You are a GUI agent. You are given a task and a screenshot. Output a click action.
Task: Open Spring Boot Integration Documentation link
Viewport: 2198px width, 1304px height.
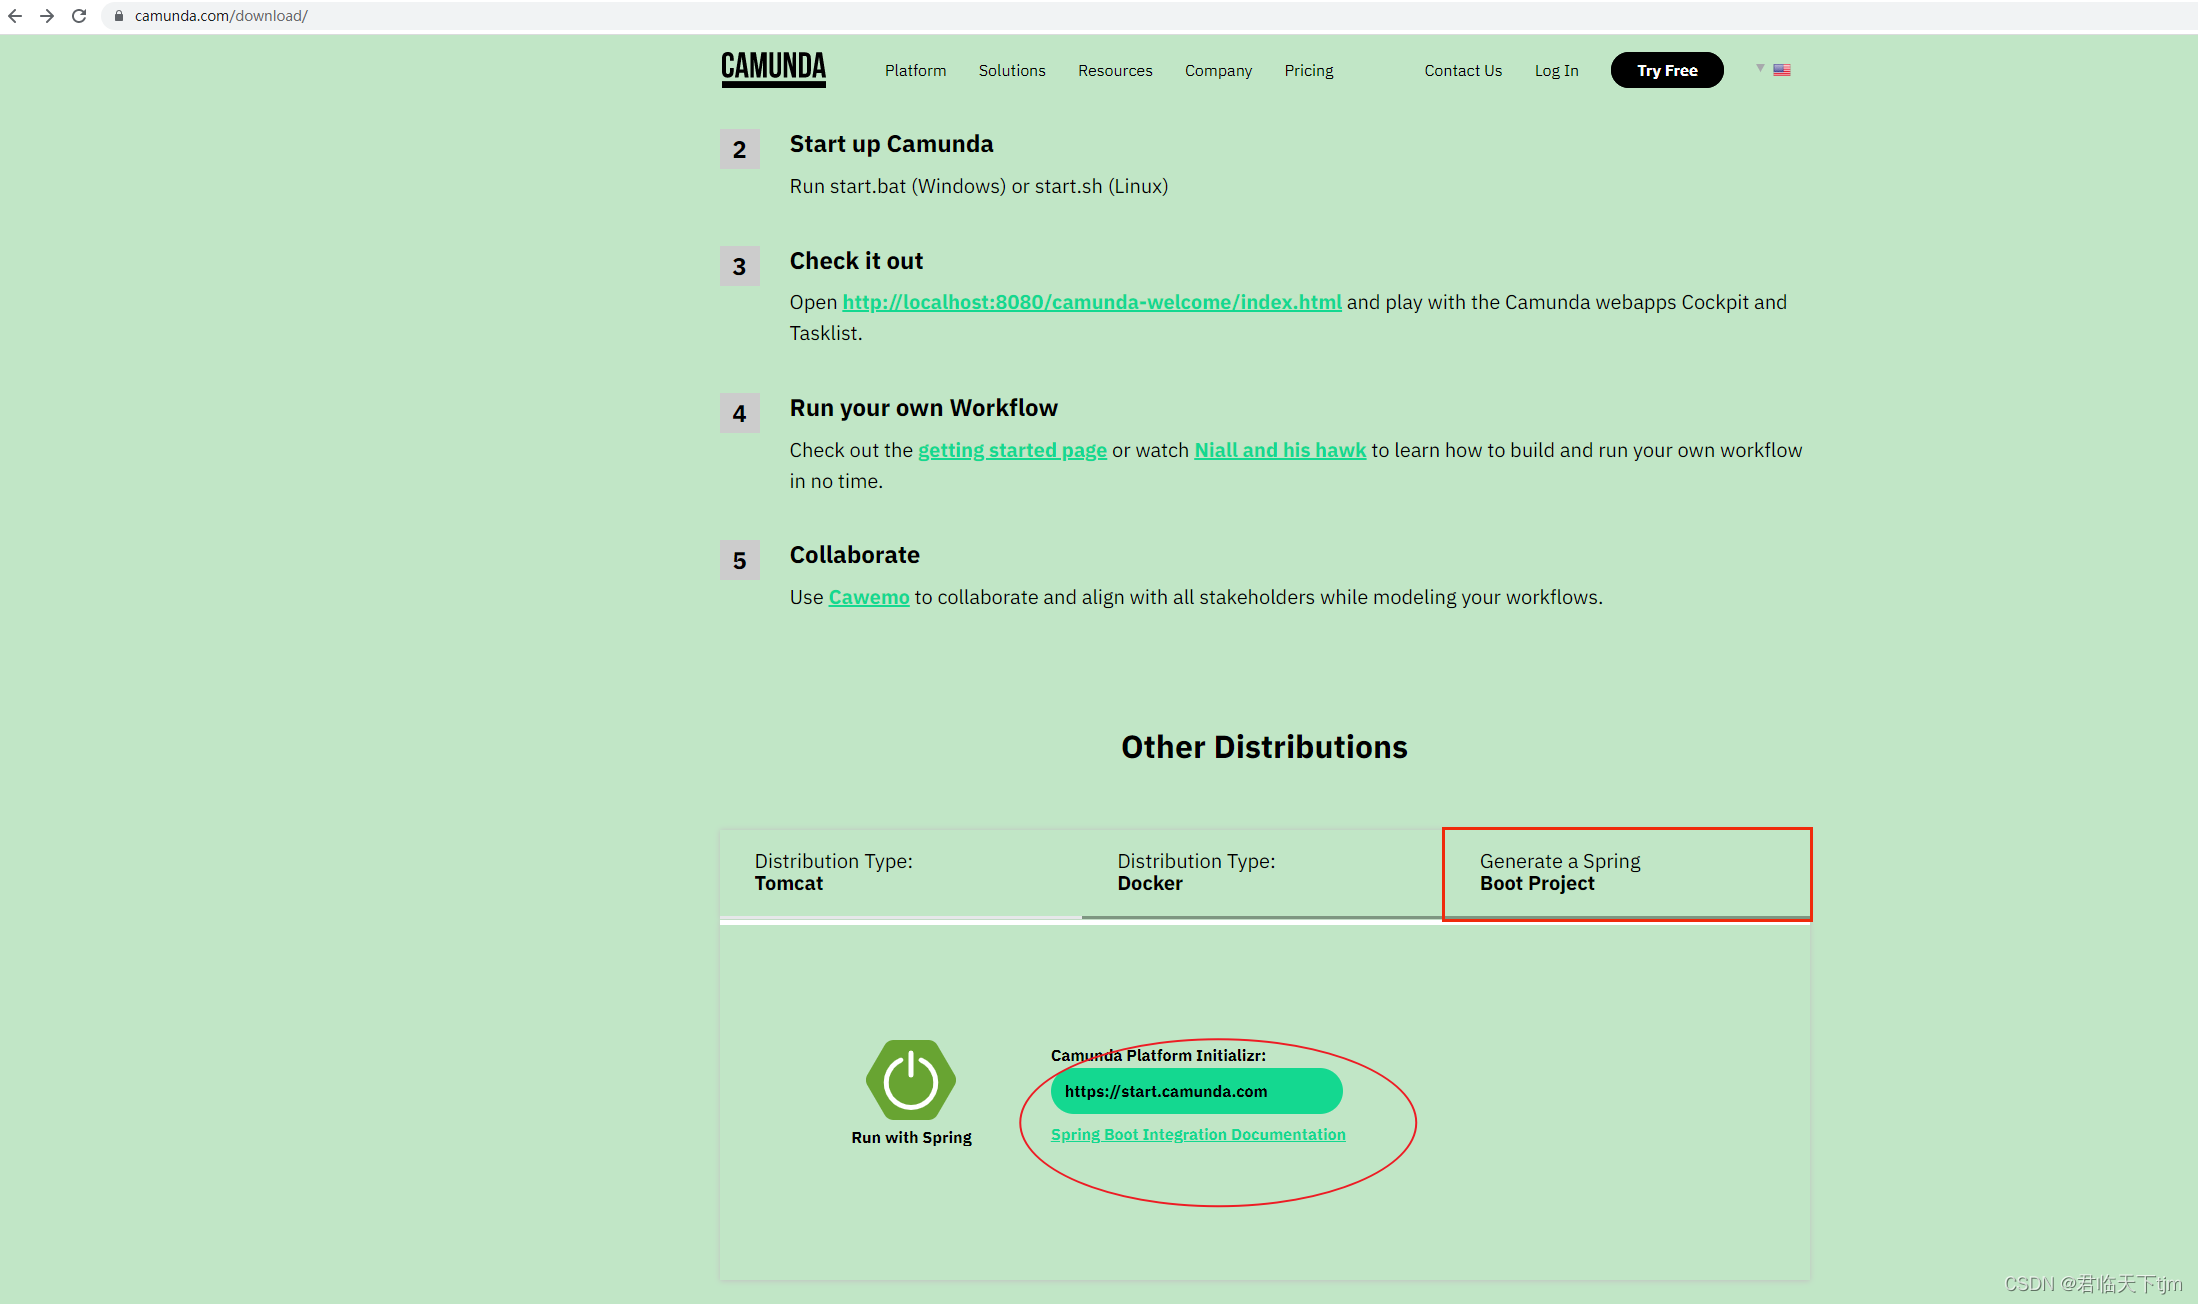coord(1198,1134)
